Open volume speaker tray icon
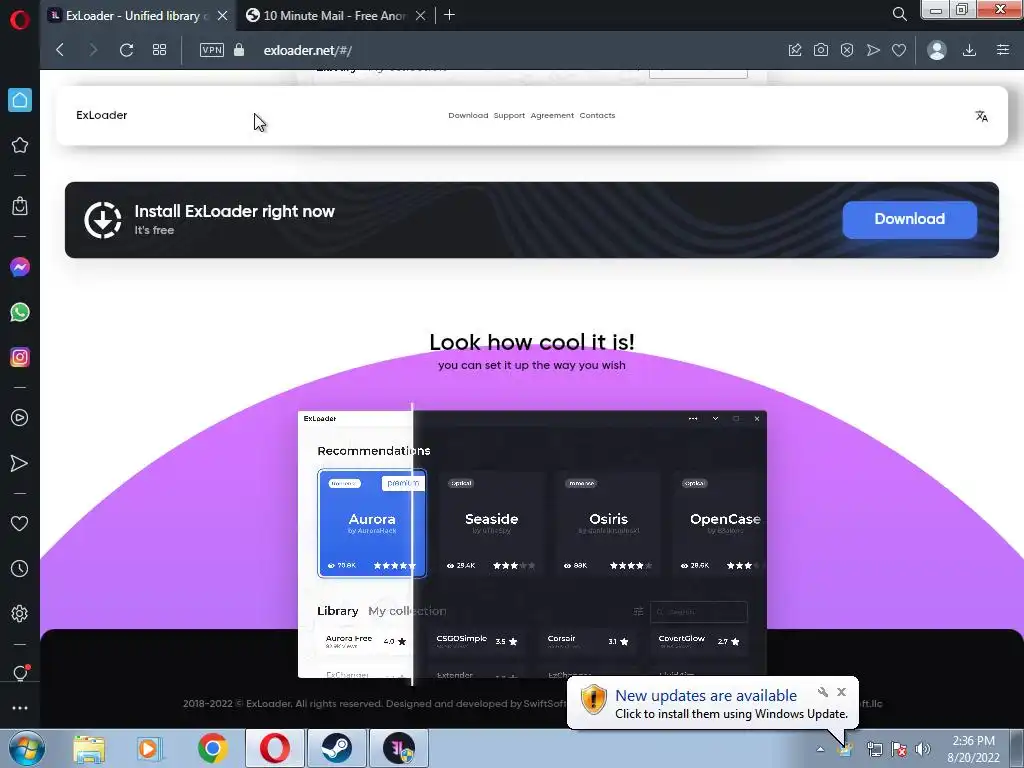The image size is (1024, 768). click(x=922, y=749)
